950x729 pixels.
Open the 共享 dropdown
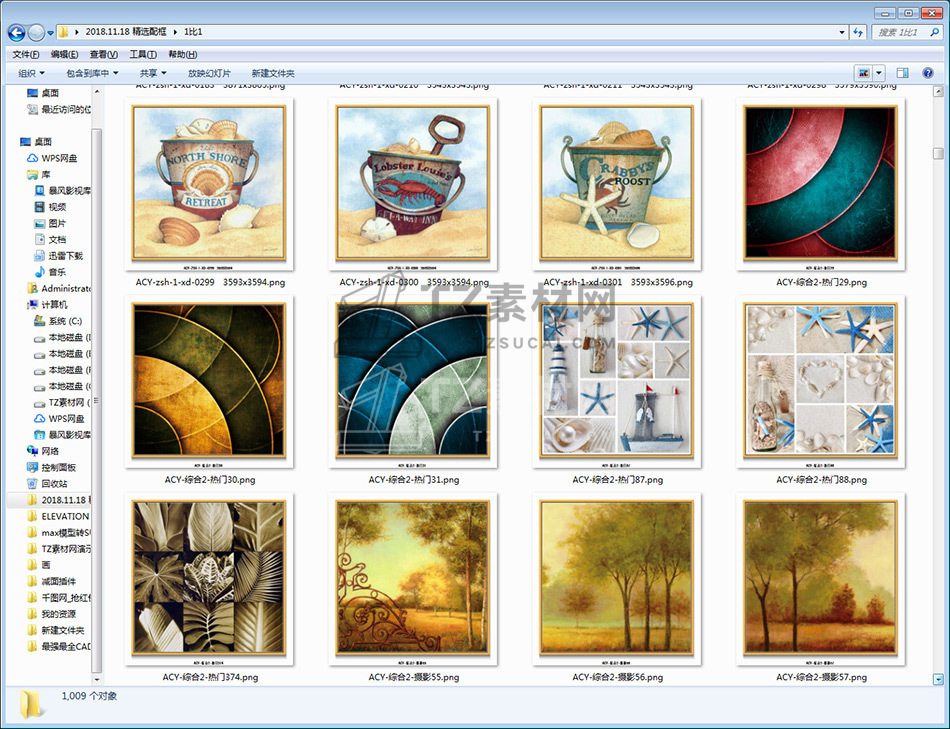[x=152, y=73]
